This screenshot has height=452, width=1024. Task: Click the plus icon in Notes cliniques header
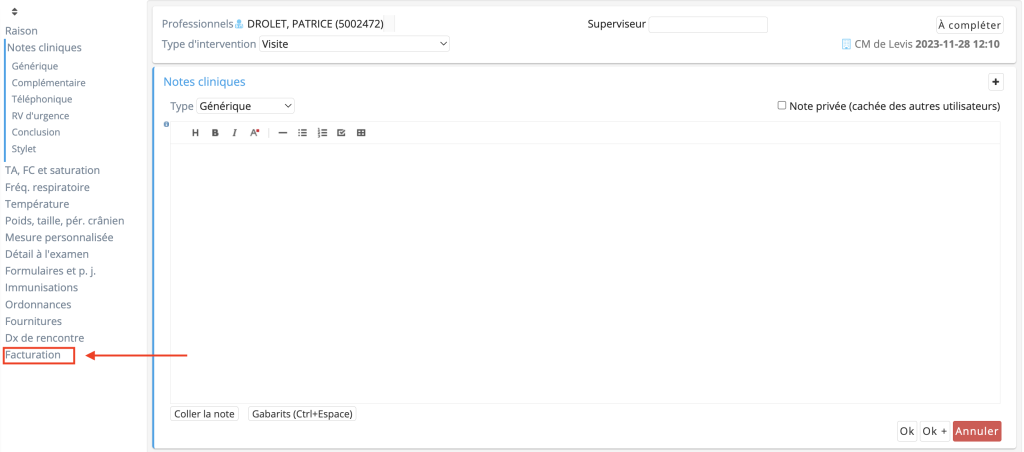coord(996,82)
